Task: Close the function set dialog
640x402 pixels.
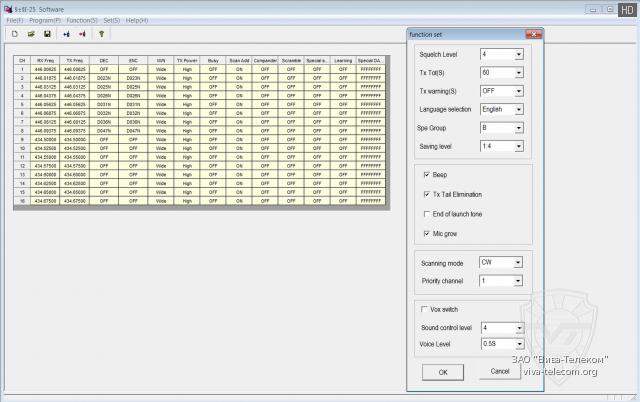Action: (533, 34)
